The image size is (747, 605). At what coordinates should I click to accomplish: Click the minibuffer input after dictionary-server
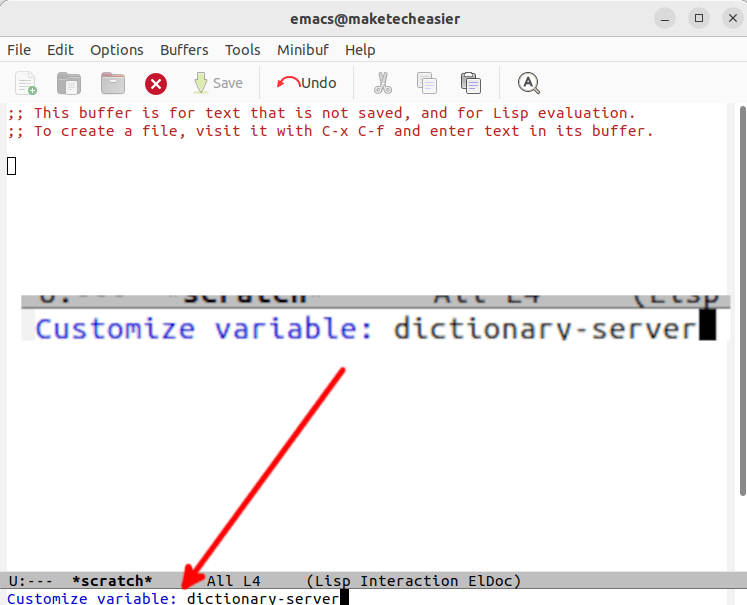pyautogui.click(x=344, y=598)
